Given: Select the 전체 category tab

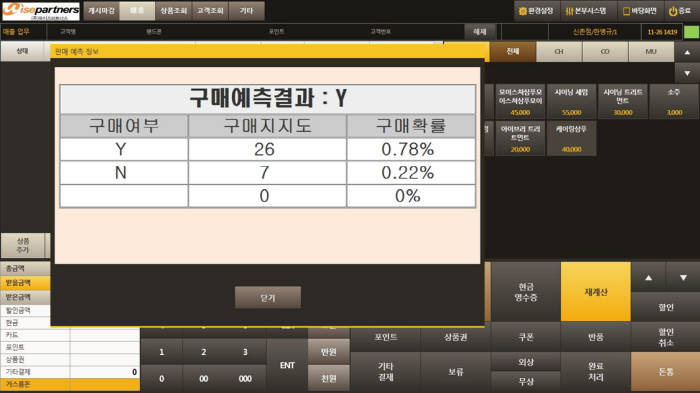Looking at the screenshot, I should pyautogui.click(x=512, y=52).
